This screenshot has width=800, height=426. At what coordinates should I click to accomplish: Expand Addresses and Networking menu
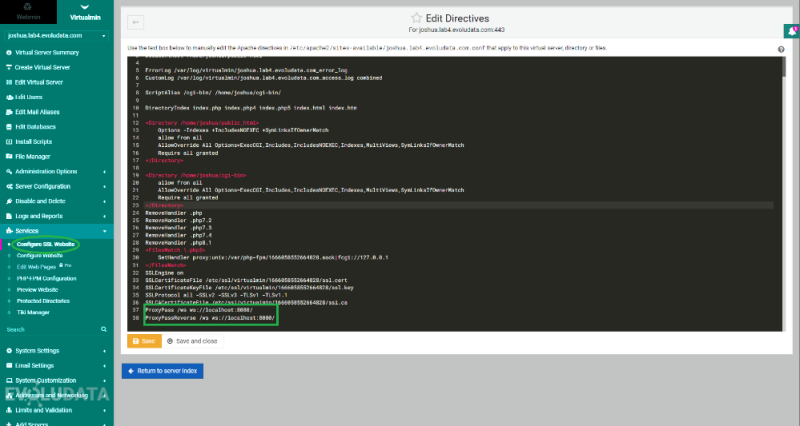pyautogui.click(x=57, y=395)
